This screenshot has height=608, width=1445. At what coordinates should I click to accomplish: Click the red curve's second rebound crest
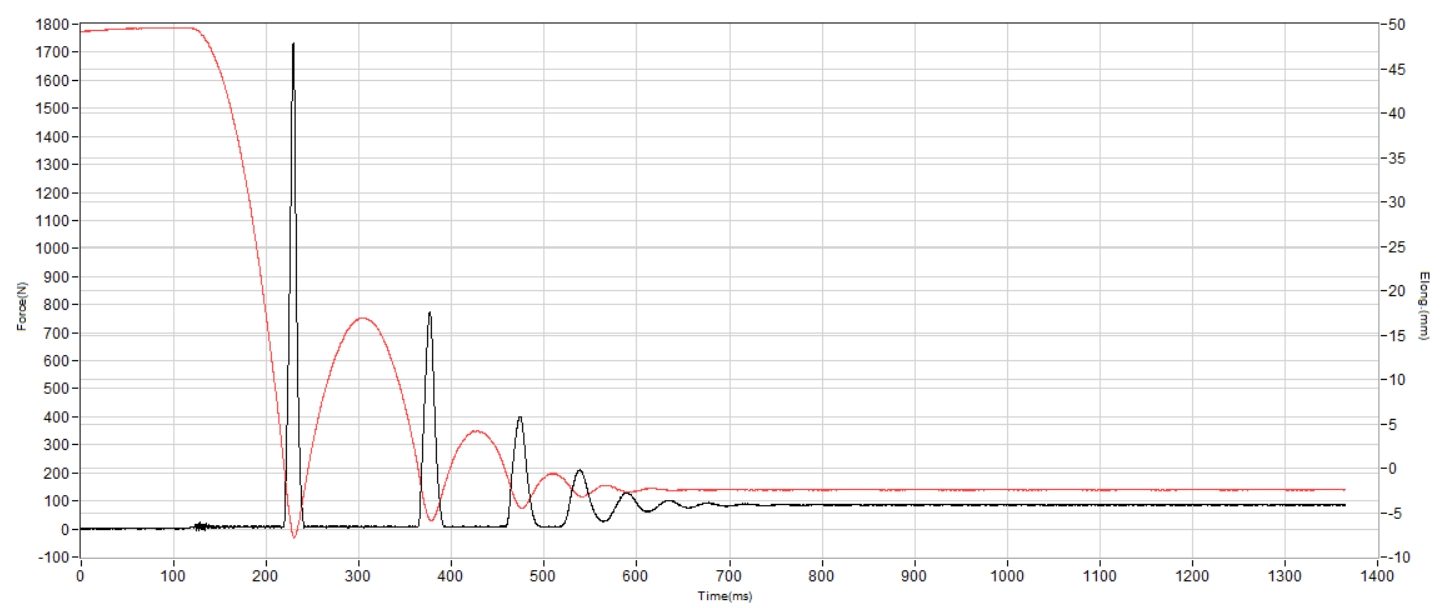tap(477, 431)
